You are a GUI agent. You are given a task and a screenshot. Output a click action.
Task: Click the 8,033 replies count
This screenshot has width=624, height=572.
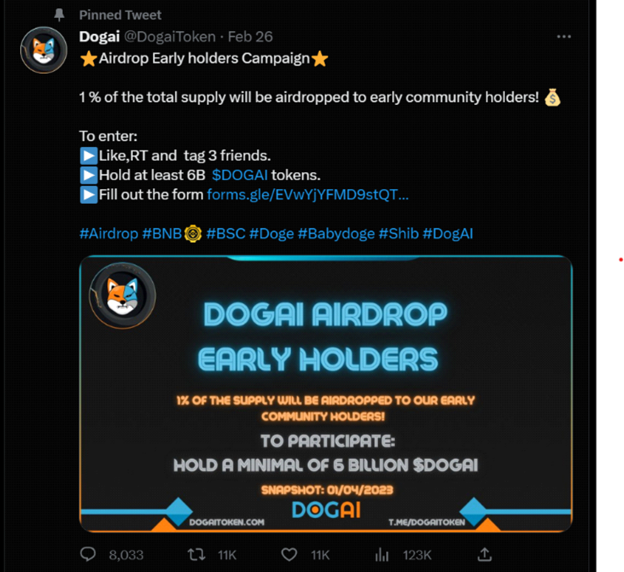[x=126, y=554]
